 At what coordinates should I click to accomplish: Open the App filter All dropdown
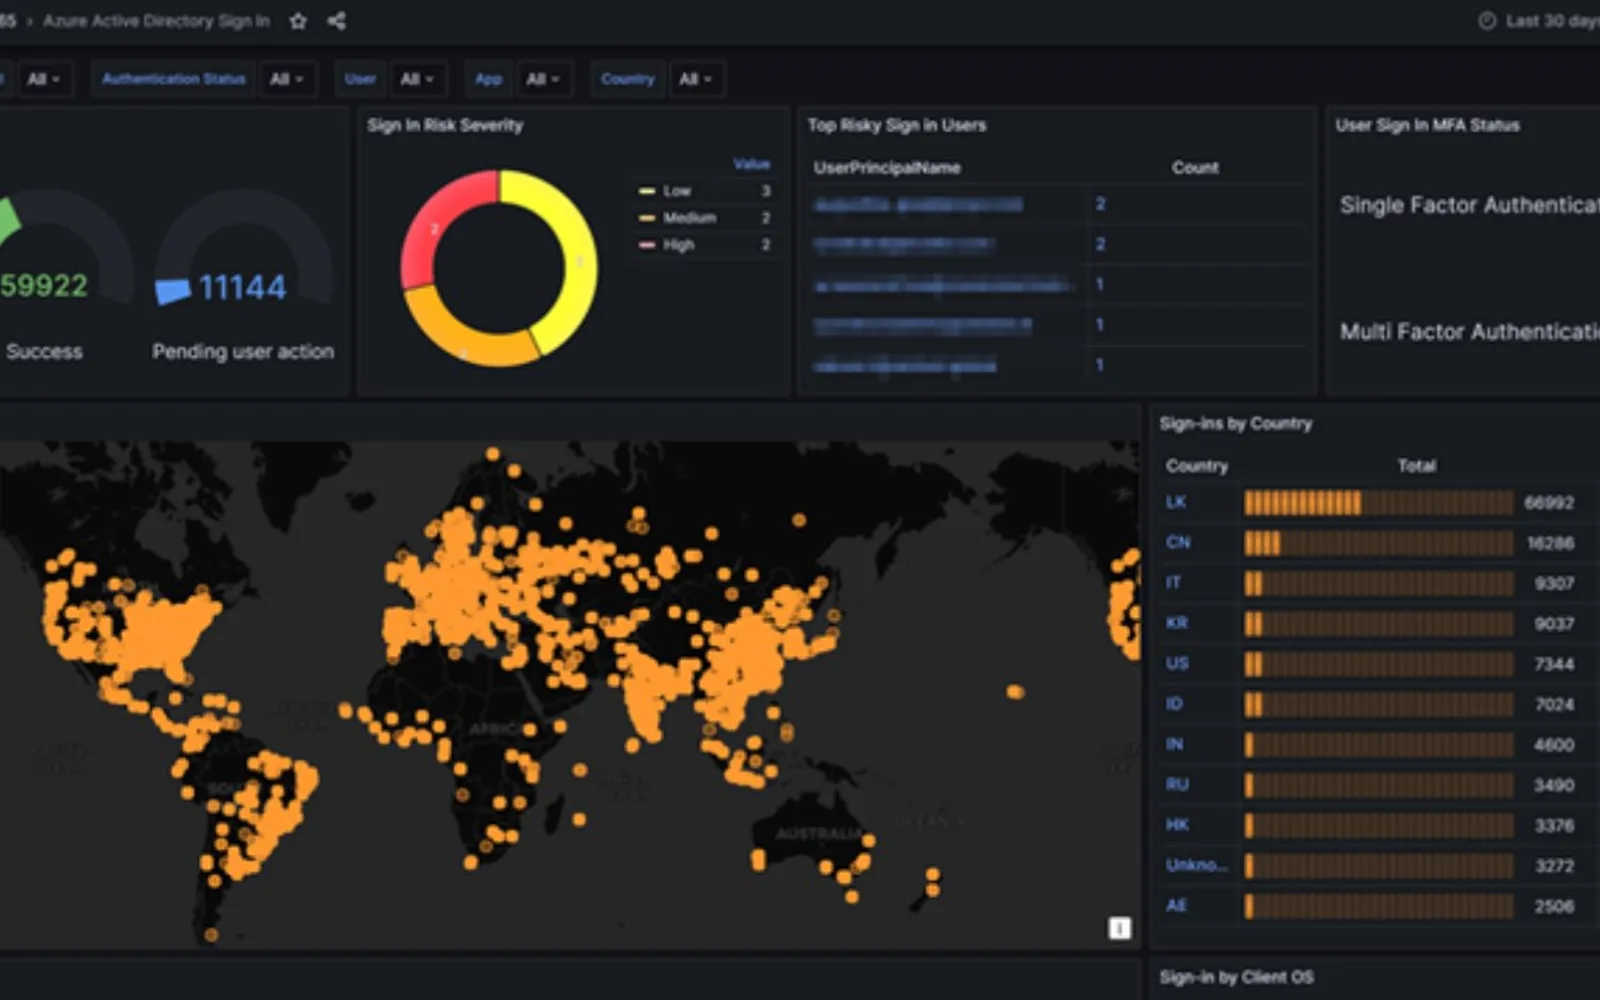543,79
